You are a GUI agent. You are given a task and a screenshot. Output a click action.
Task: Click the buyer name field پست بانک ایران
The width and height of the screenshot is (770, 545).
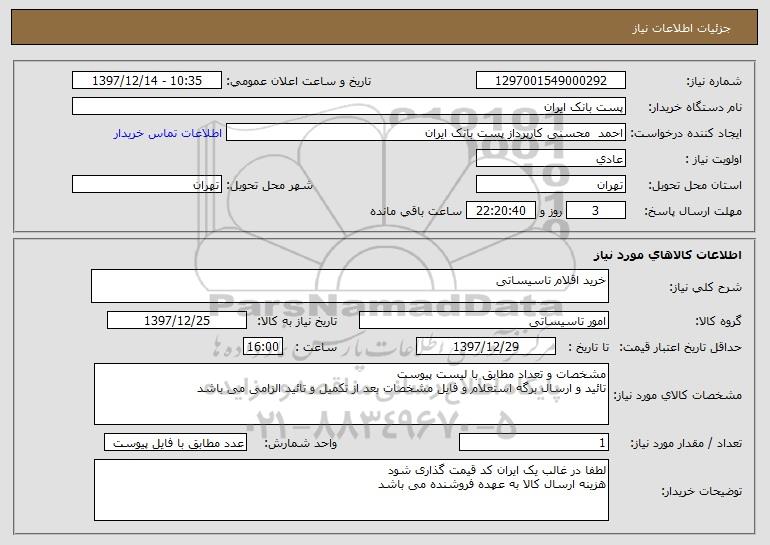click(x=349, y=107)
